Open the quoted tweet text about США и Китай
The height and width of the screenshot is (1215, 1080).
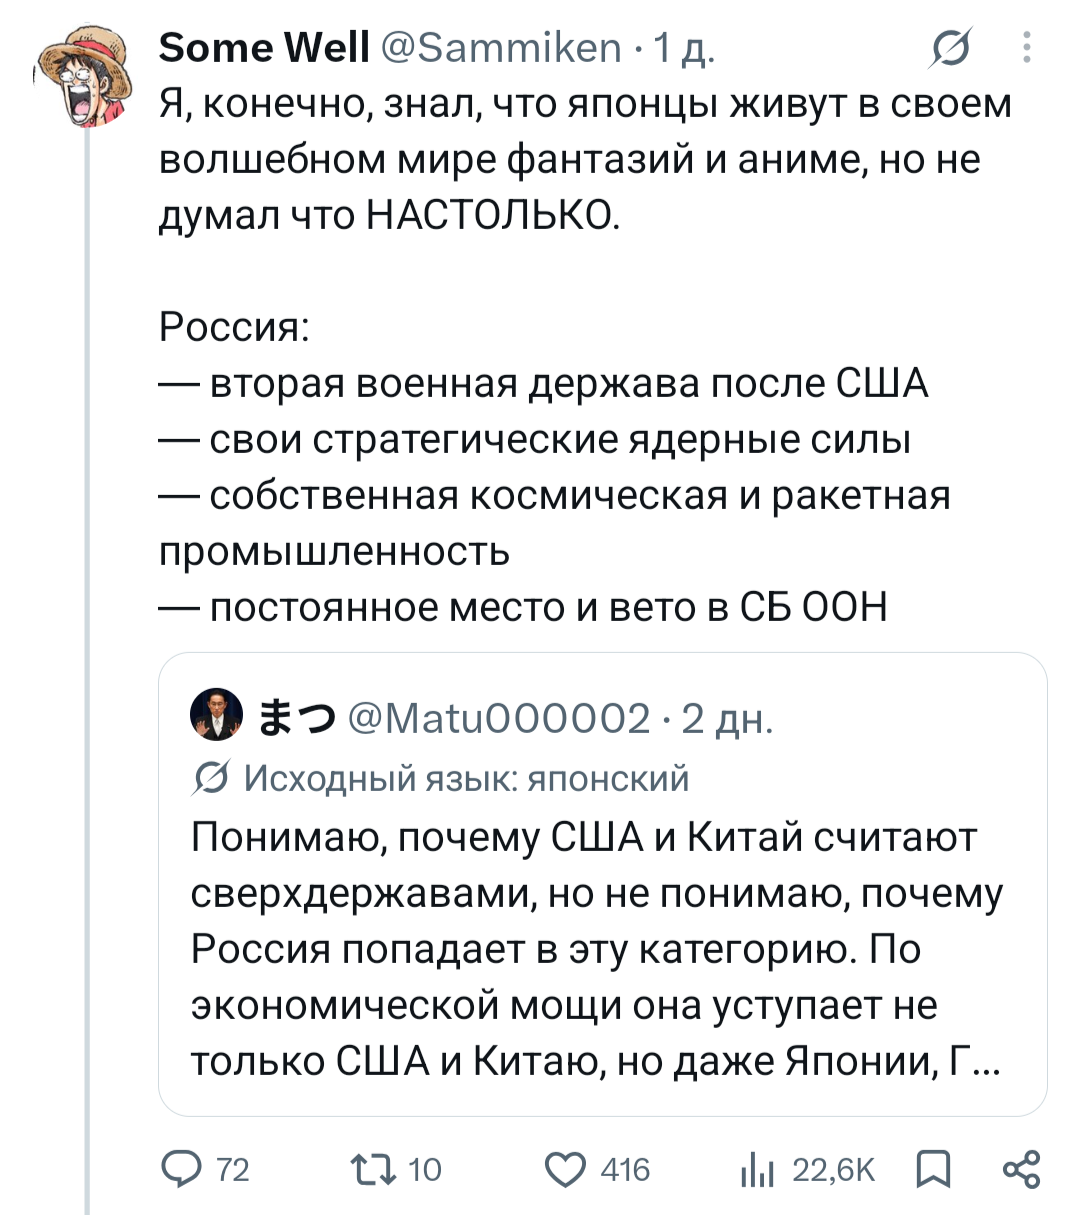pyautogui.click(x=596, y=949)
